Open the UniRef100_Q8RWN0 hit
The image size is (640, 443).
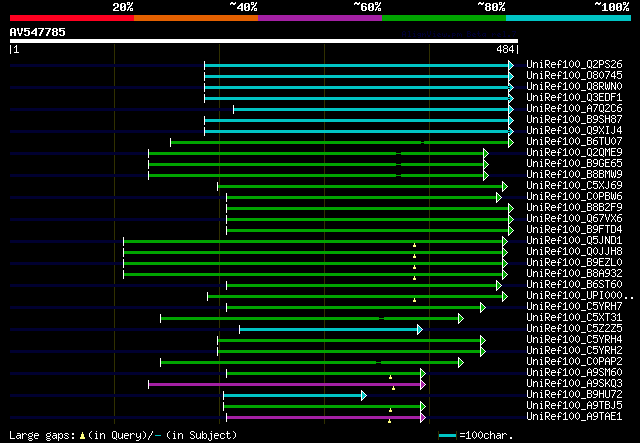(x=574, y=87)
